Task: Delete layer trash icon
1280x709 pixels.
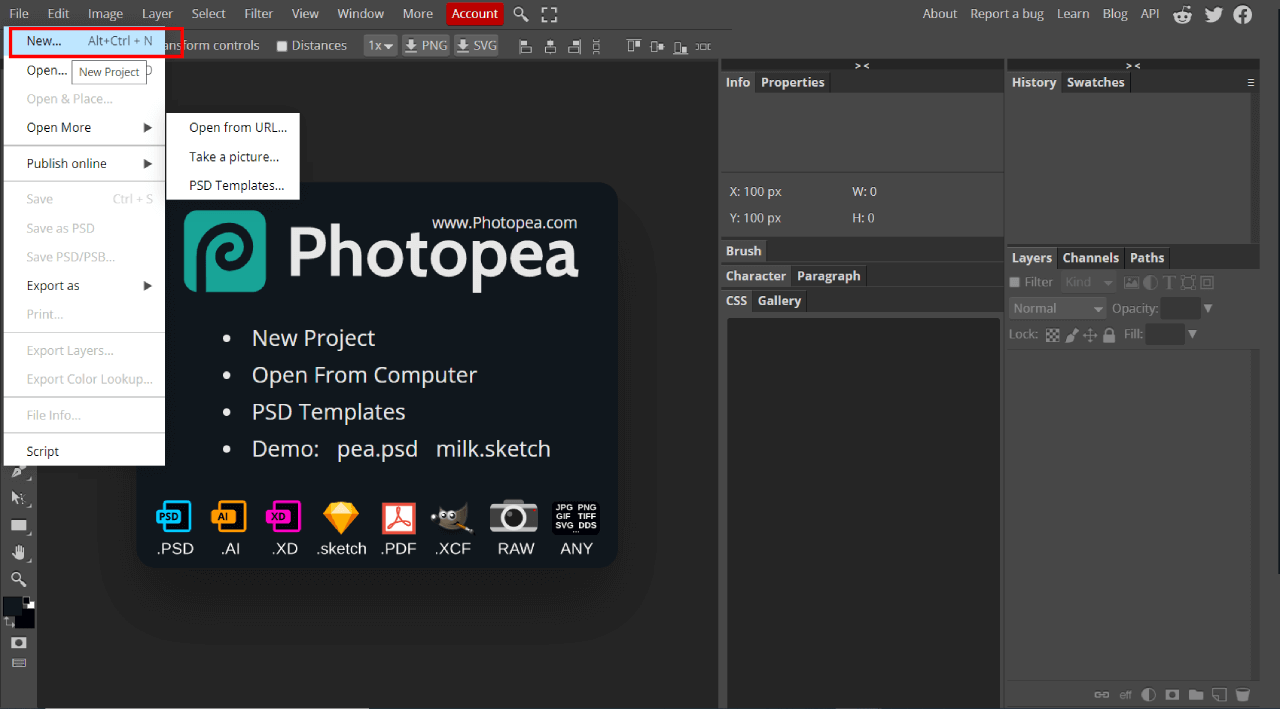Action: pyautogui.click(x=1243, y=694)
